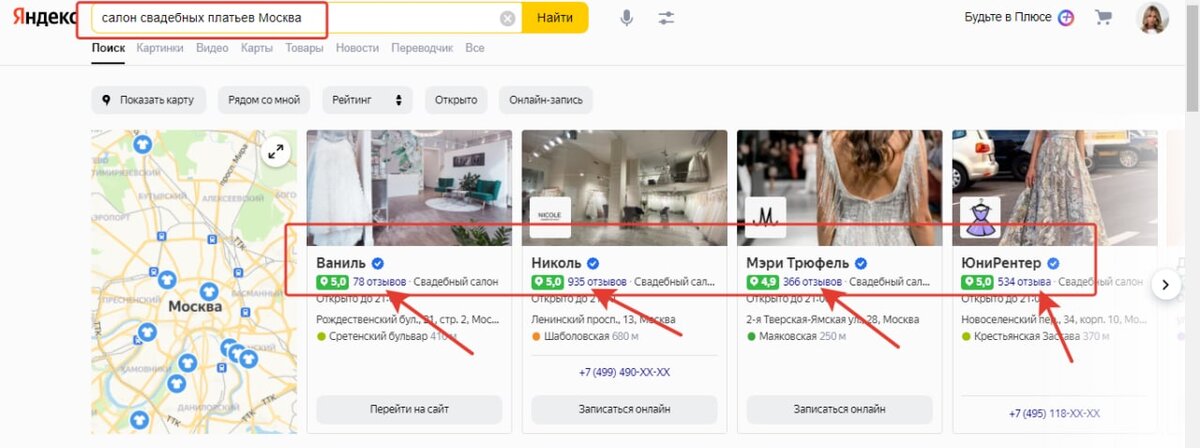1200x448 pixels.
Task: Click Маяковская metro text
Action: pos(789,337)
